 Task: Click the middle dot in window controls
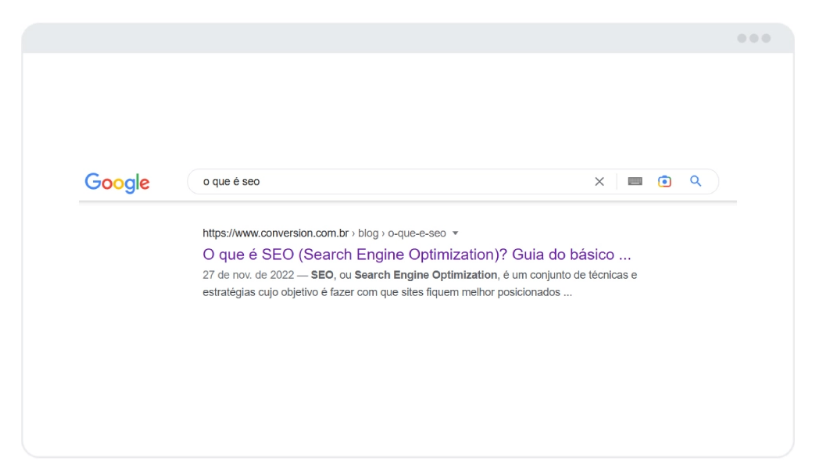754,38
